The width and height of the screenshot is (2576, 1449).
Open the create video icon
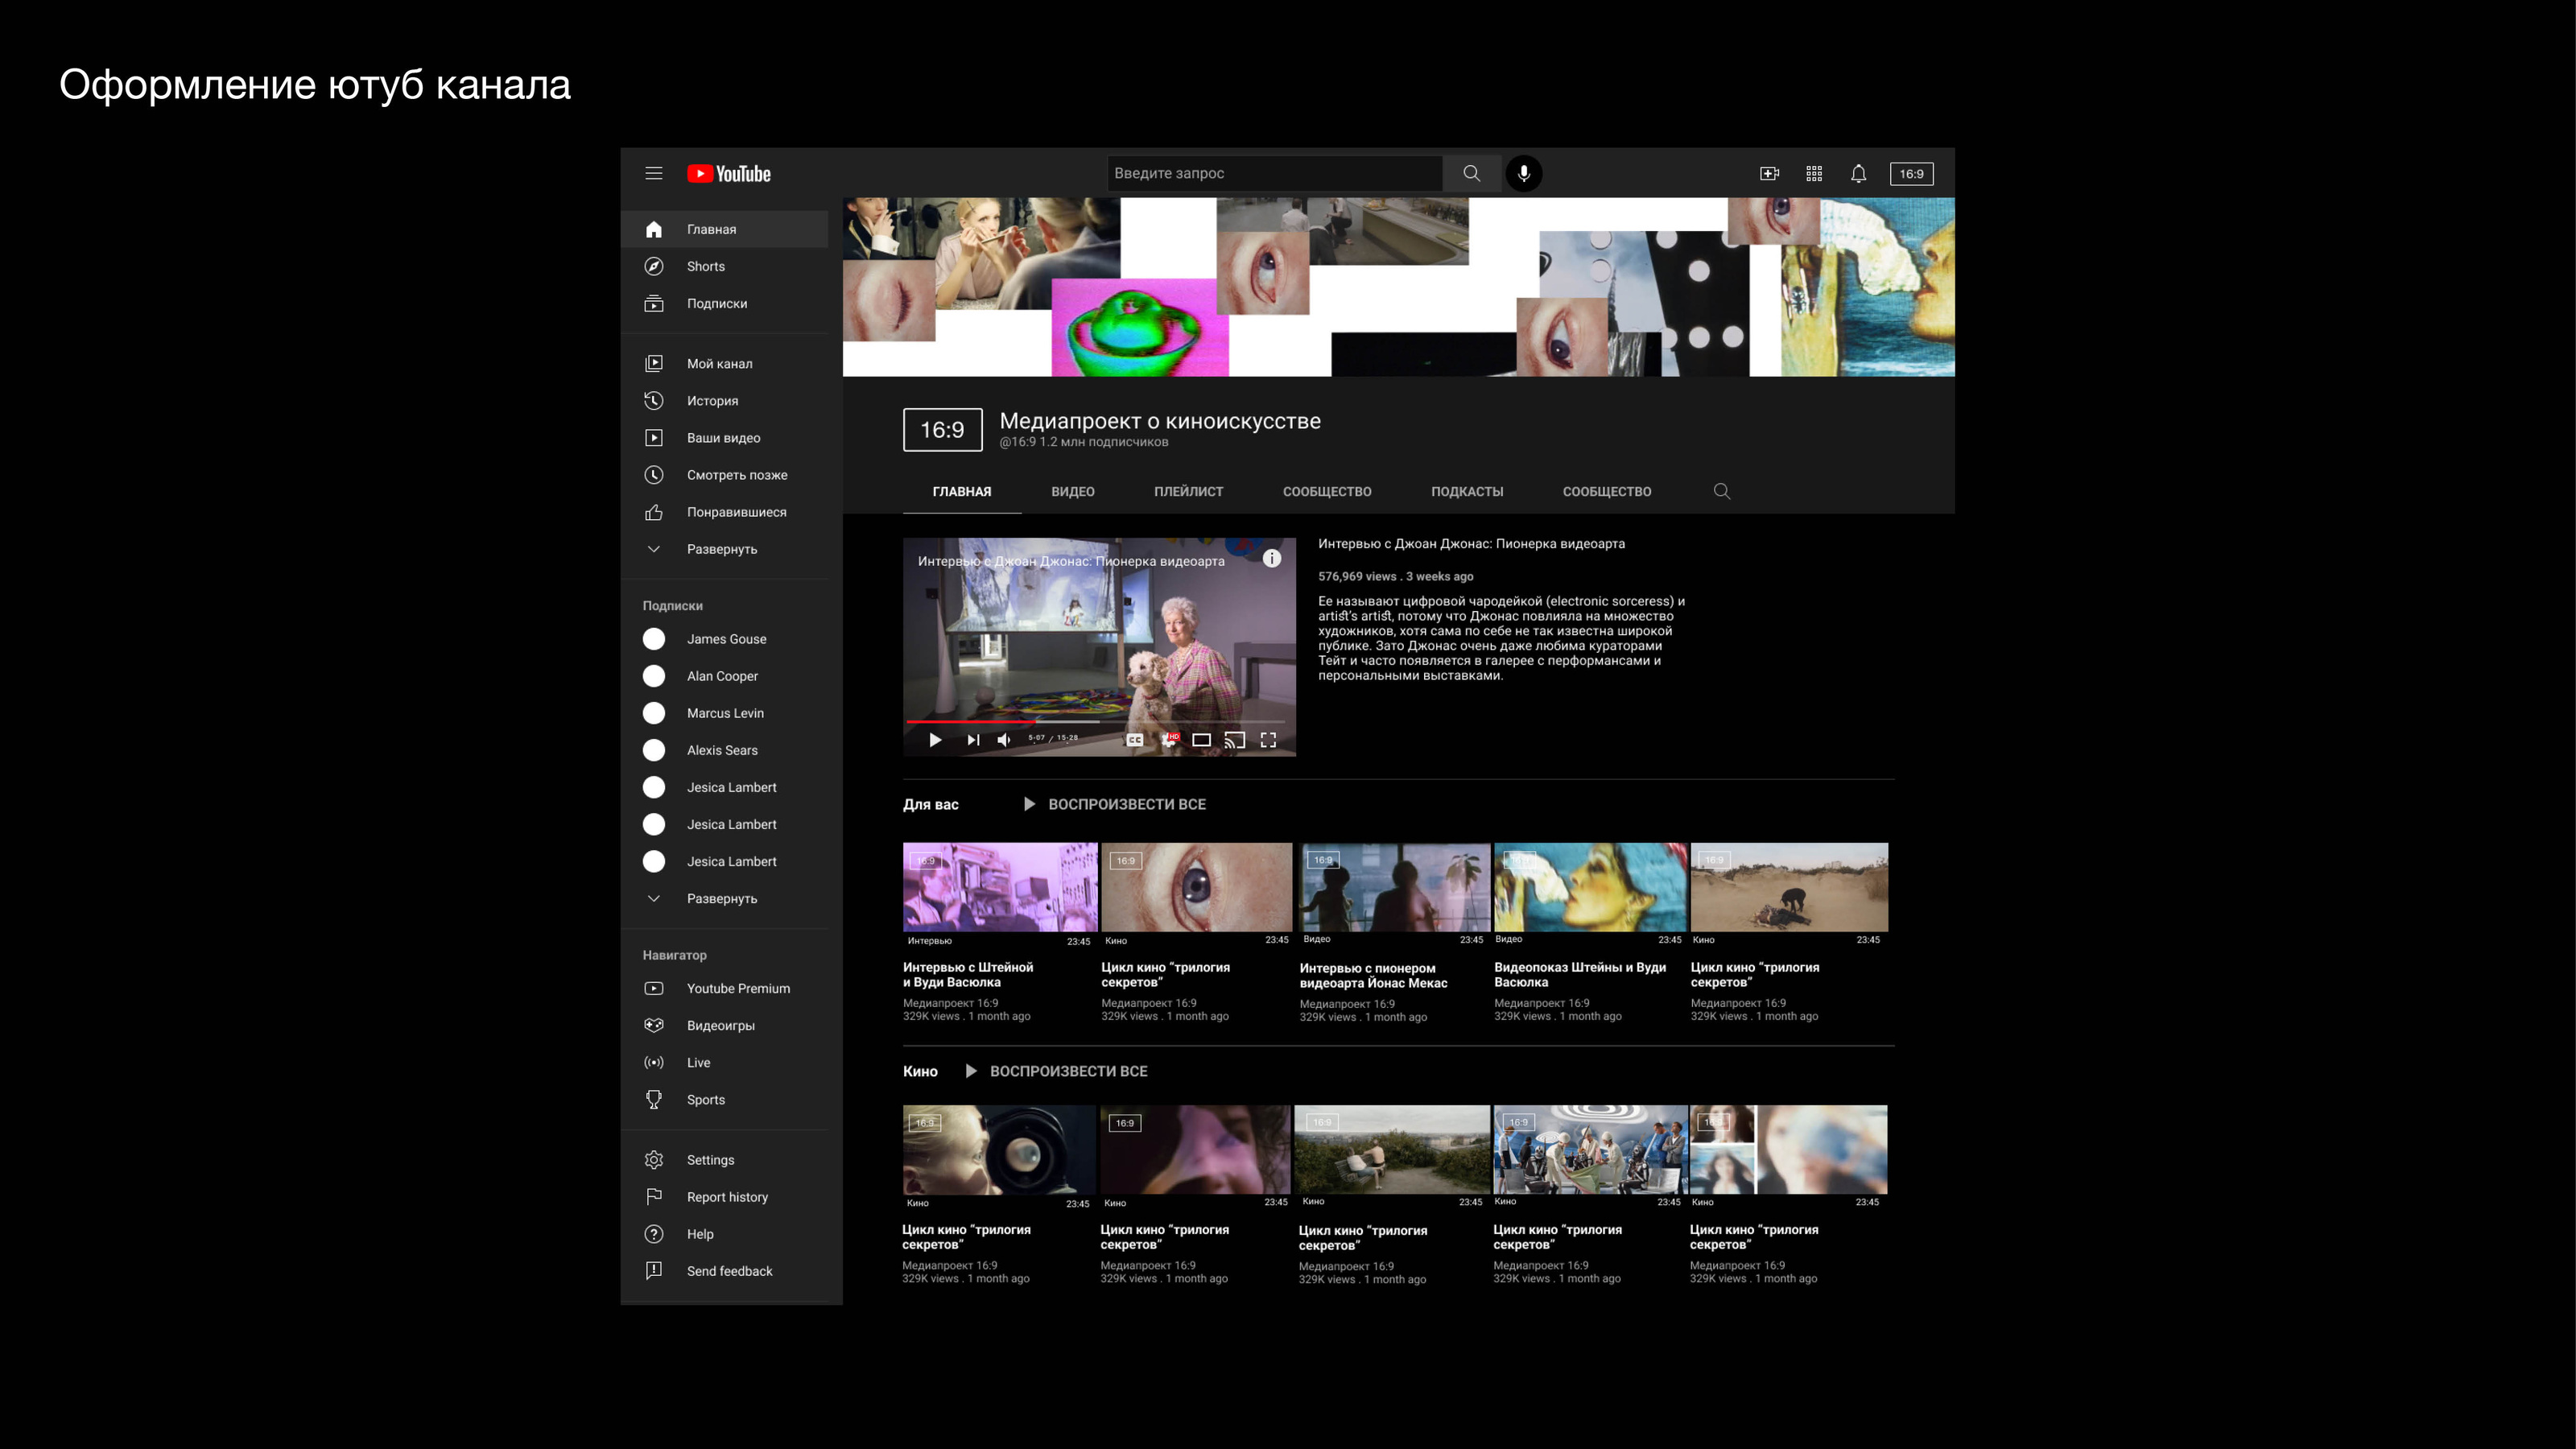pyautogui.click(x=1769, y=173)
